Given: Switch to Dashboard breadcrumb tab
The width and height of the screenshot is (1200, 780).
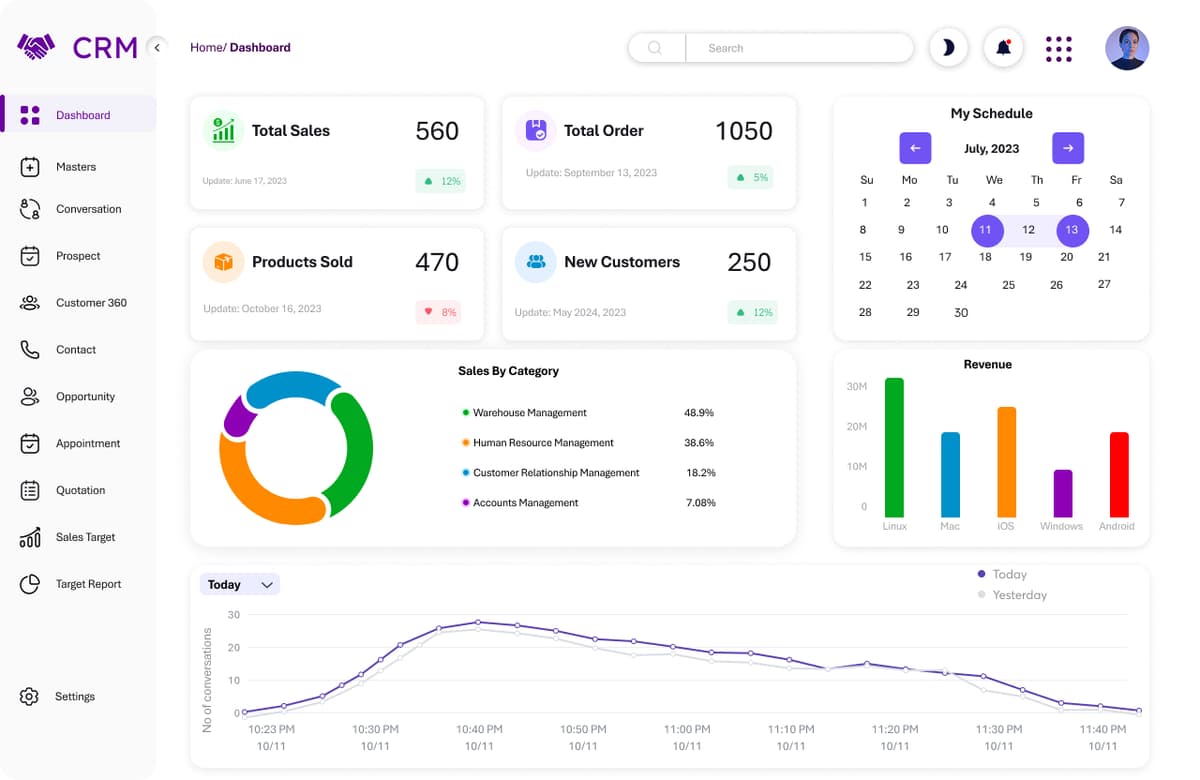Looking at the screenshot, I should click(260, 47).
